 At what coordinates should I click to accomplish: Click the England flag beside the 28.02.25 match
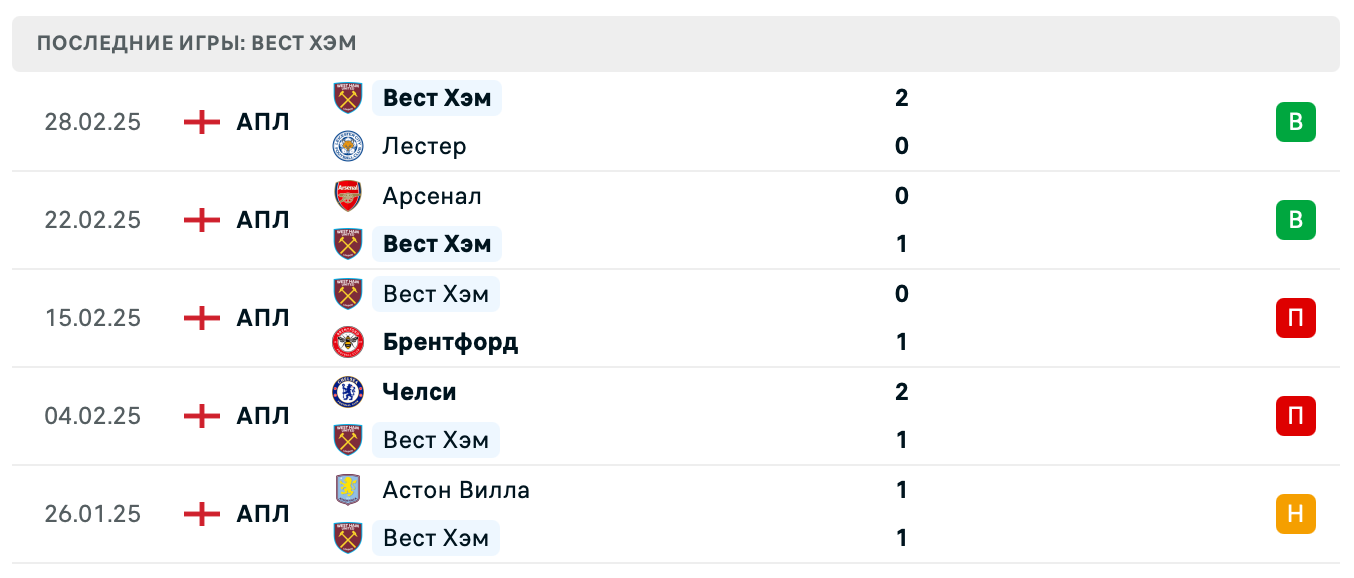pos(203,122)
